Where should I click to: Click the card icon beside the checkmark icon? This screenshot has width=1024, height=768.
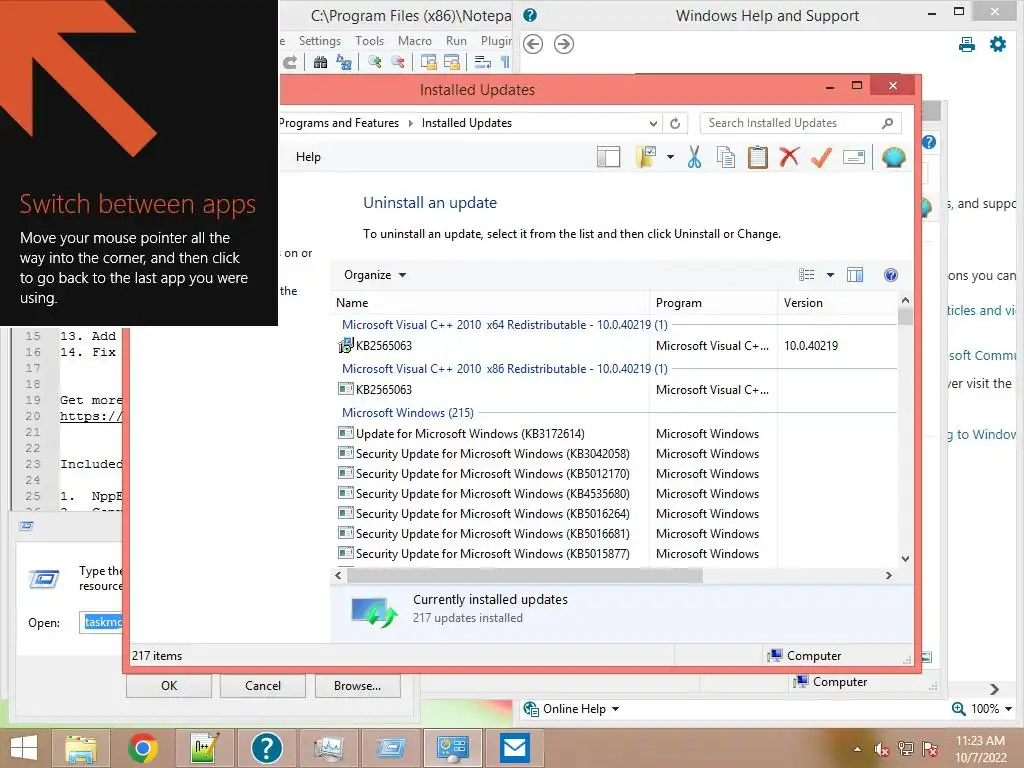pos(854,157)
